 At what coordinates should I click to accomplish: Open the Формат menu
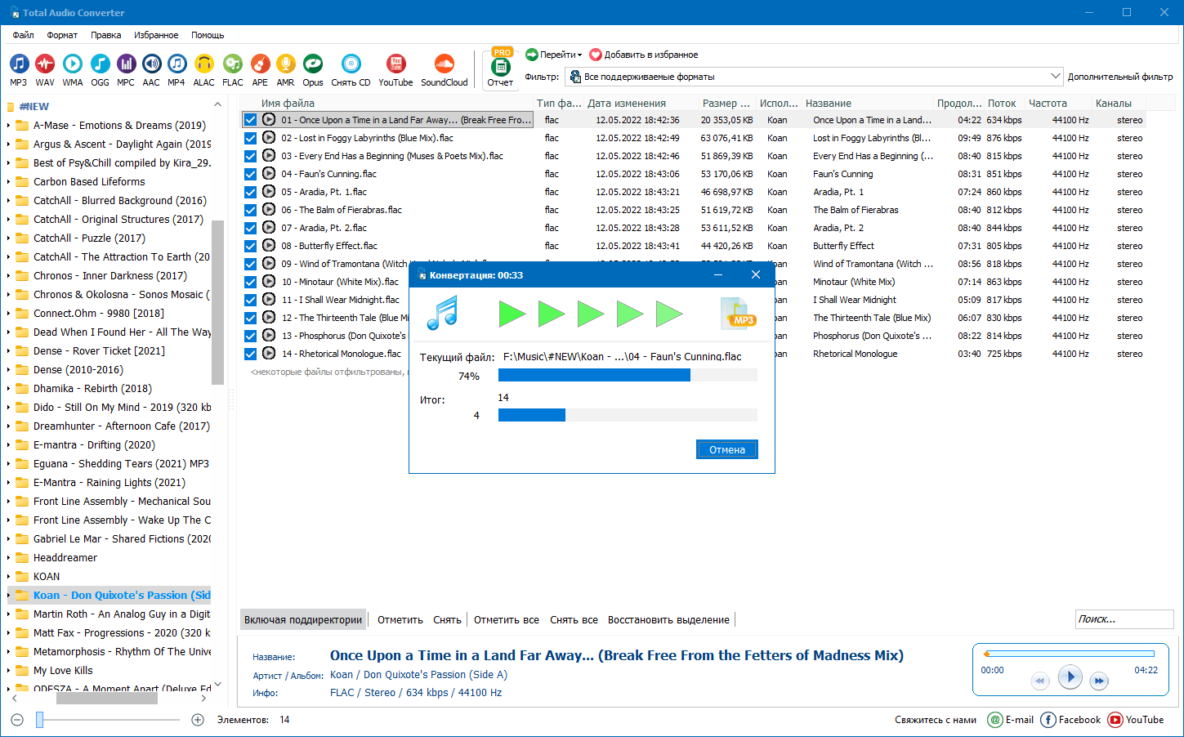pyautogui.click(x=62, y=35)
